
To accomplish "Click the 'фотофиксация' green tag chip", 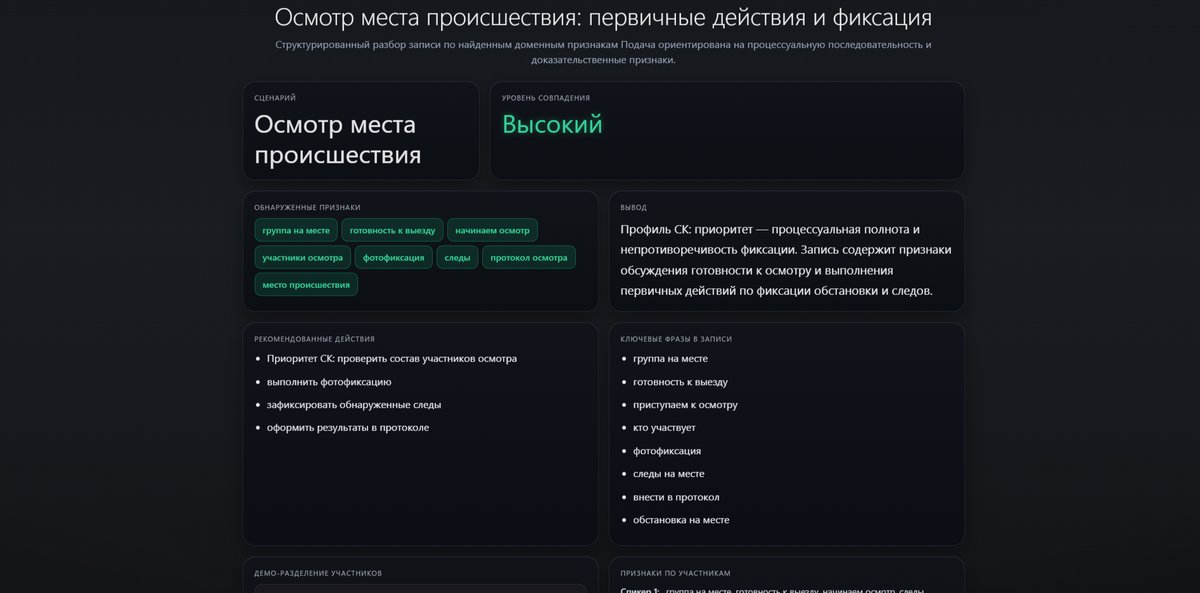I will point(393,257).
